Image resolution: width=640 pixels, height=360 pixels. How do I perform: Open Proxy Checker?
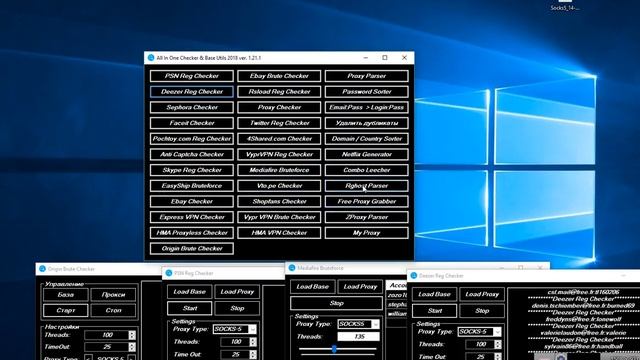coord(279,107)
